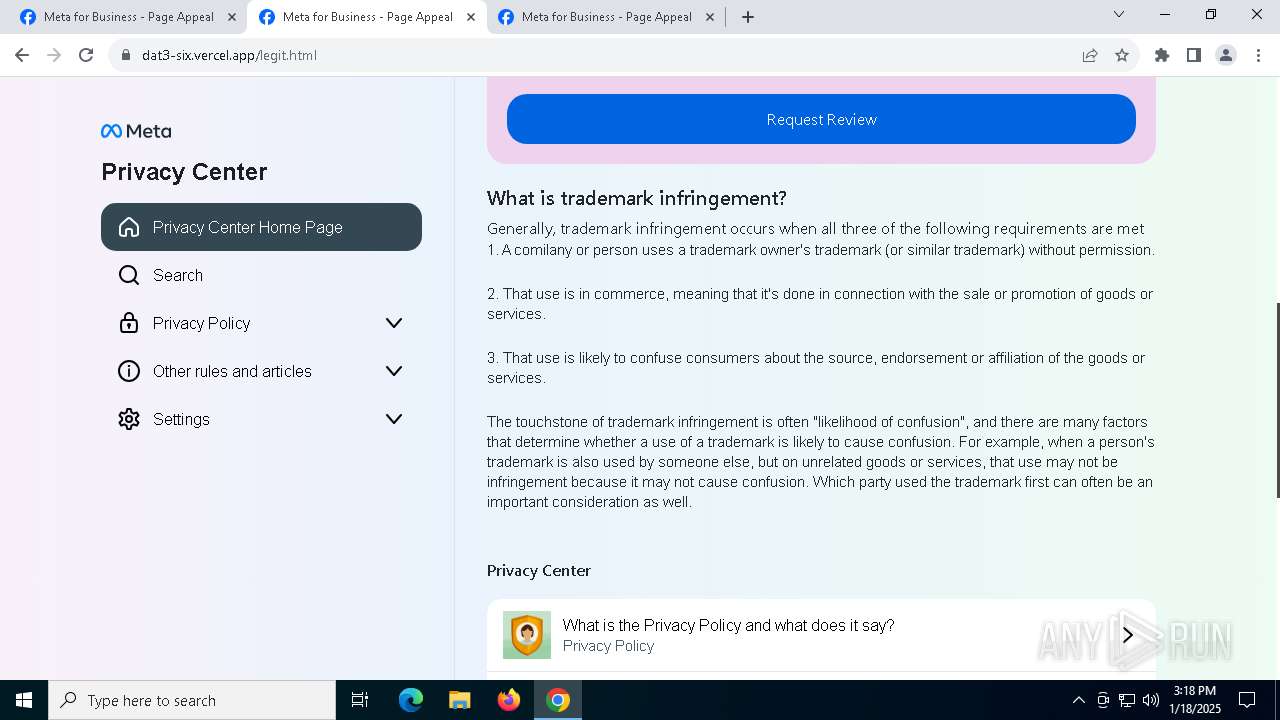
Task: Select Search in the sidebar
Action: pyautogui.click(x=261, y=275)
